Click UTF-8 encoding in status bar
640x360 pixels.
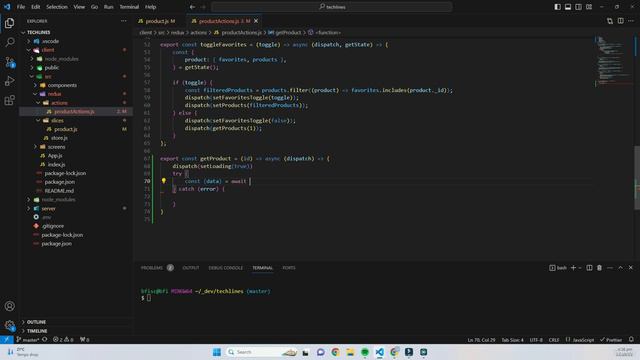click(x=536, y=340)
